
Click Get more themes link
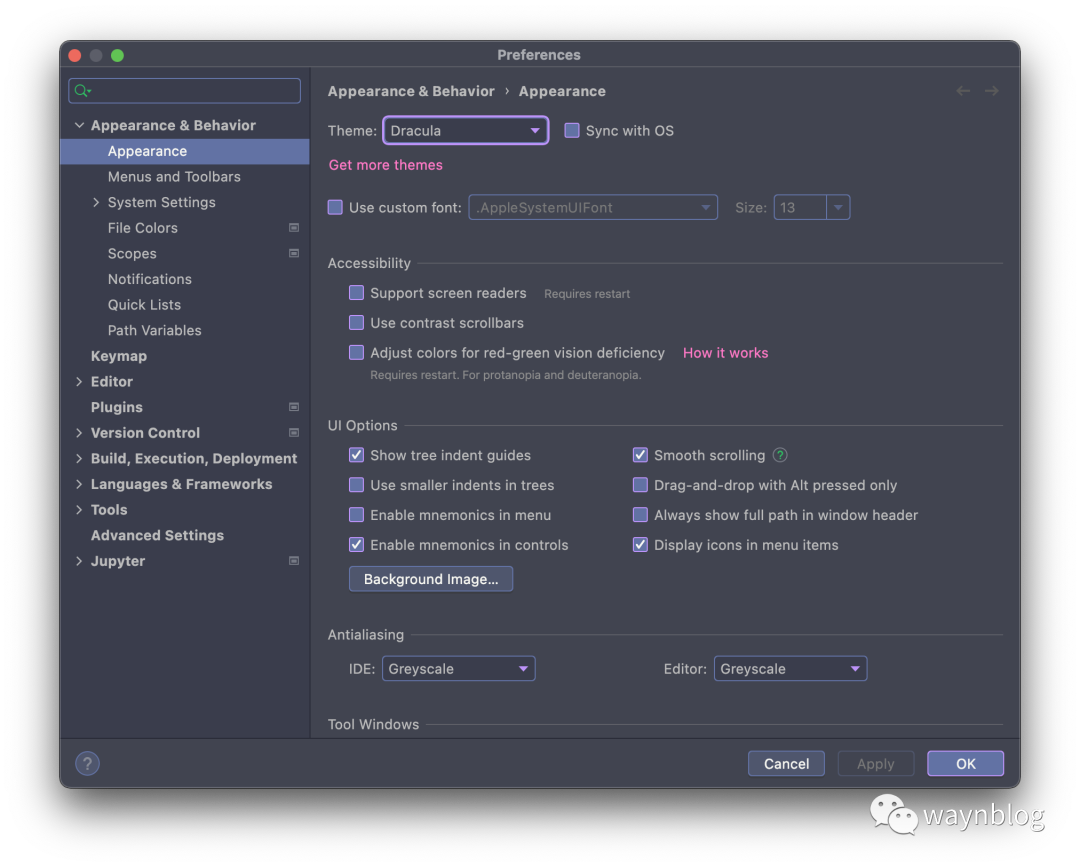tap(386, 165)
